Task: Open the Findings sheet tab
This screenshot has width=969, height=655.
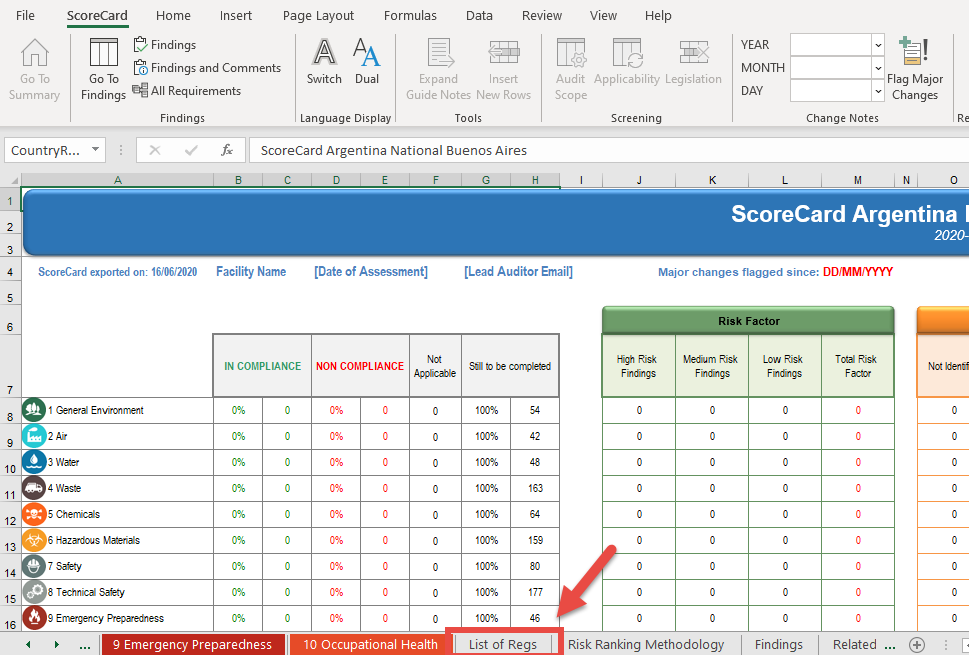Action: tap(779, 644)
